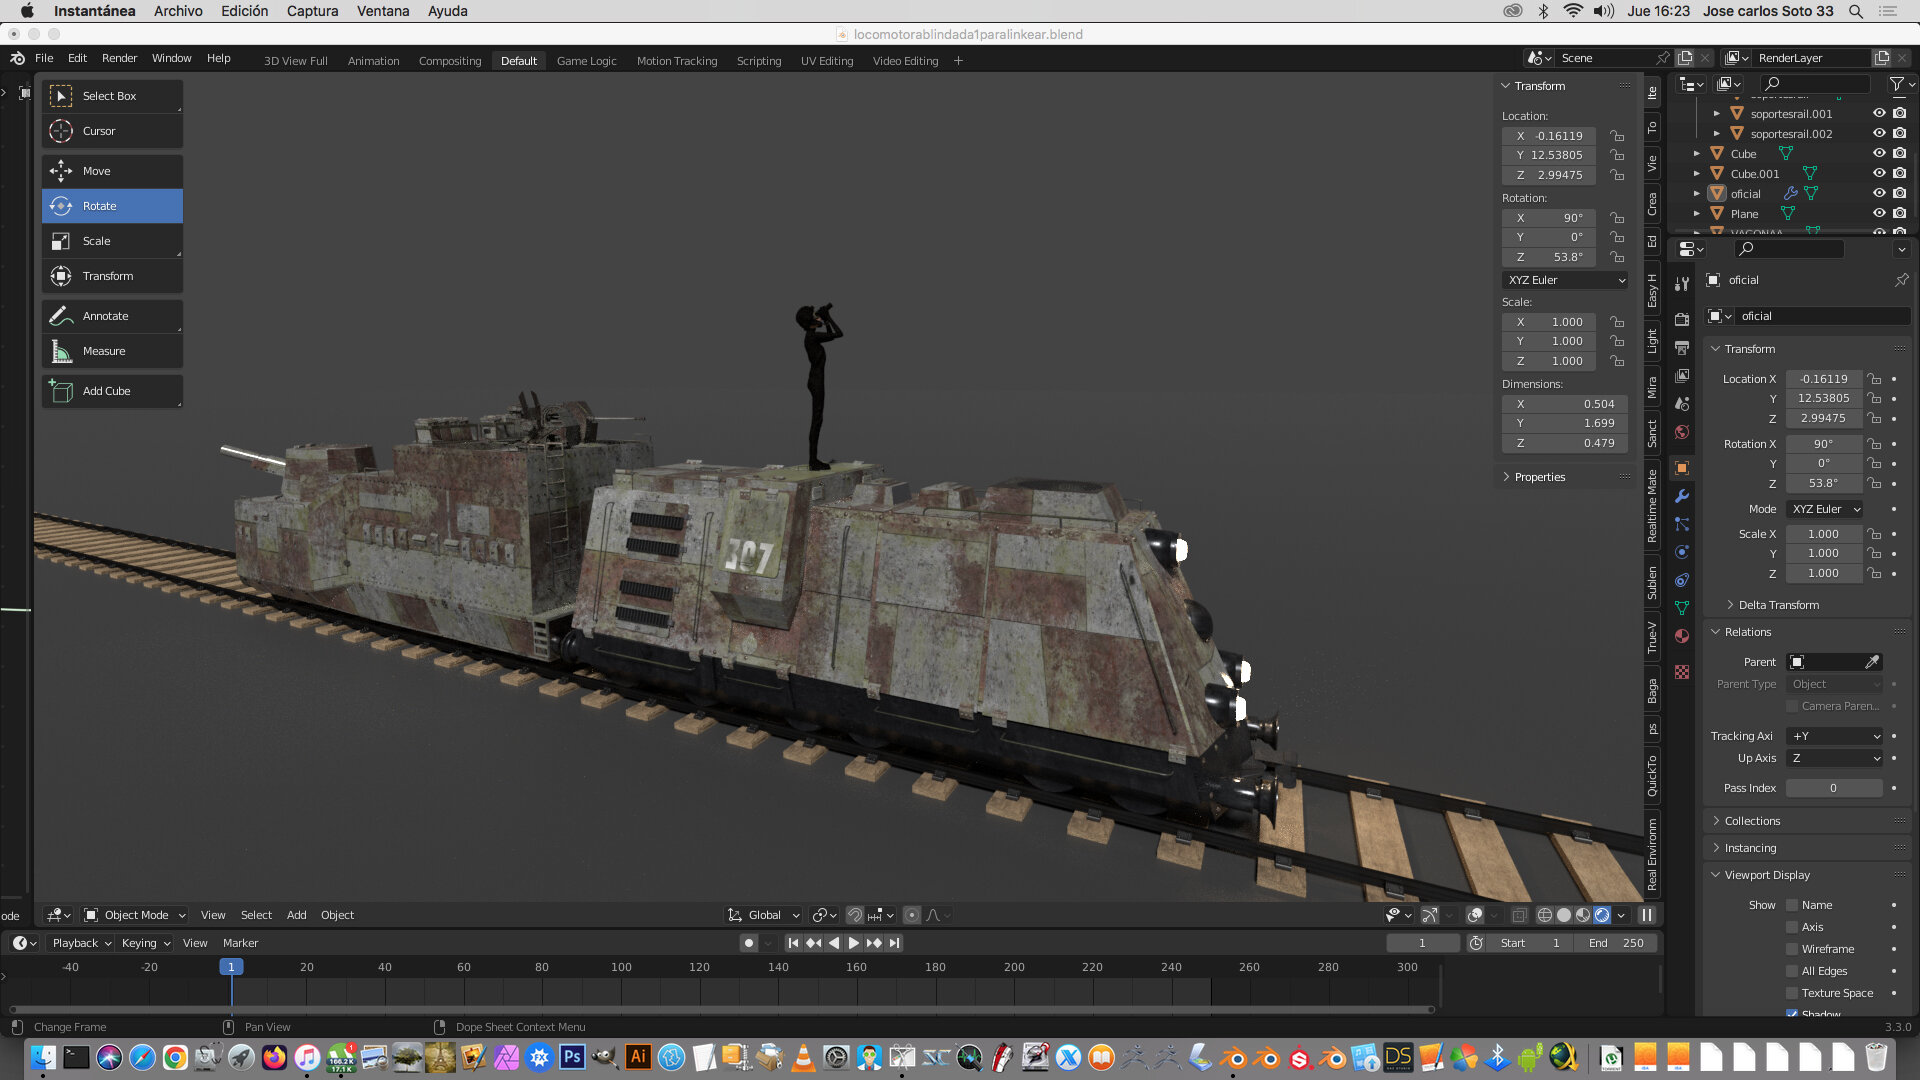Enable the Name show checkbox
The height and width of the screenshot is (1080, 1920).
tap(1792, 905)
